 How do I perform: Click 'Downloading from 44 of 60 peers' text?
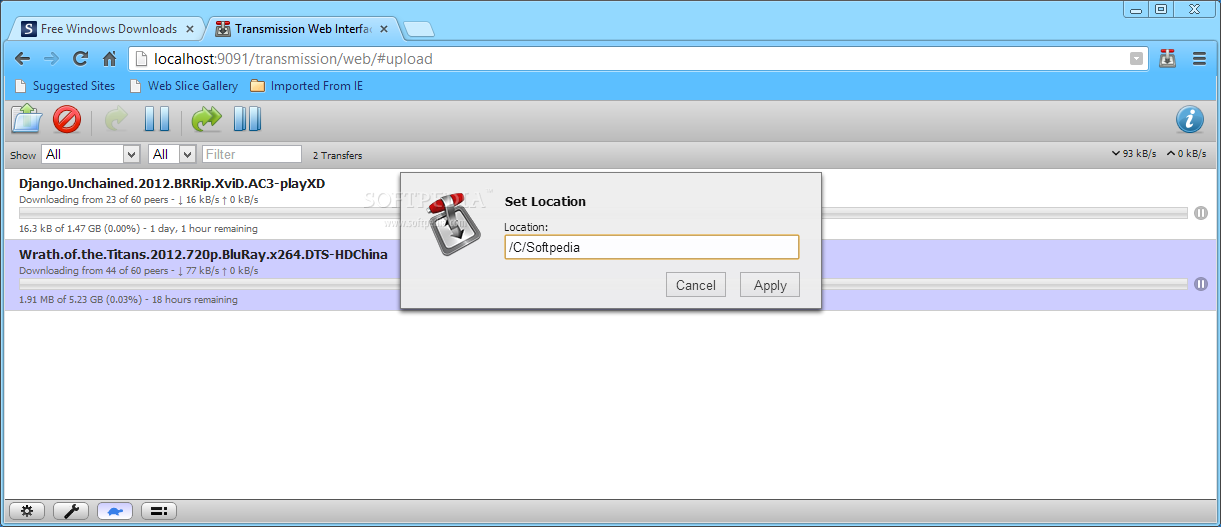pos(138,271)
